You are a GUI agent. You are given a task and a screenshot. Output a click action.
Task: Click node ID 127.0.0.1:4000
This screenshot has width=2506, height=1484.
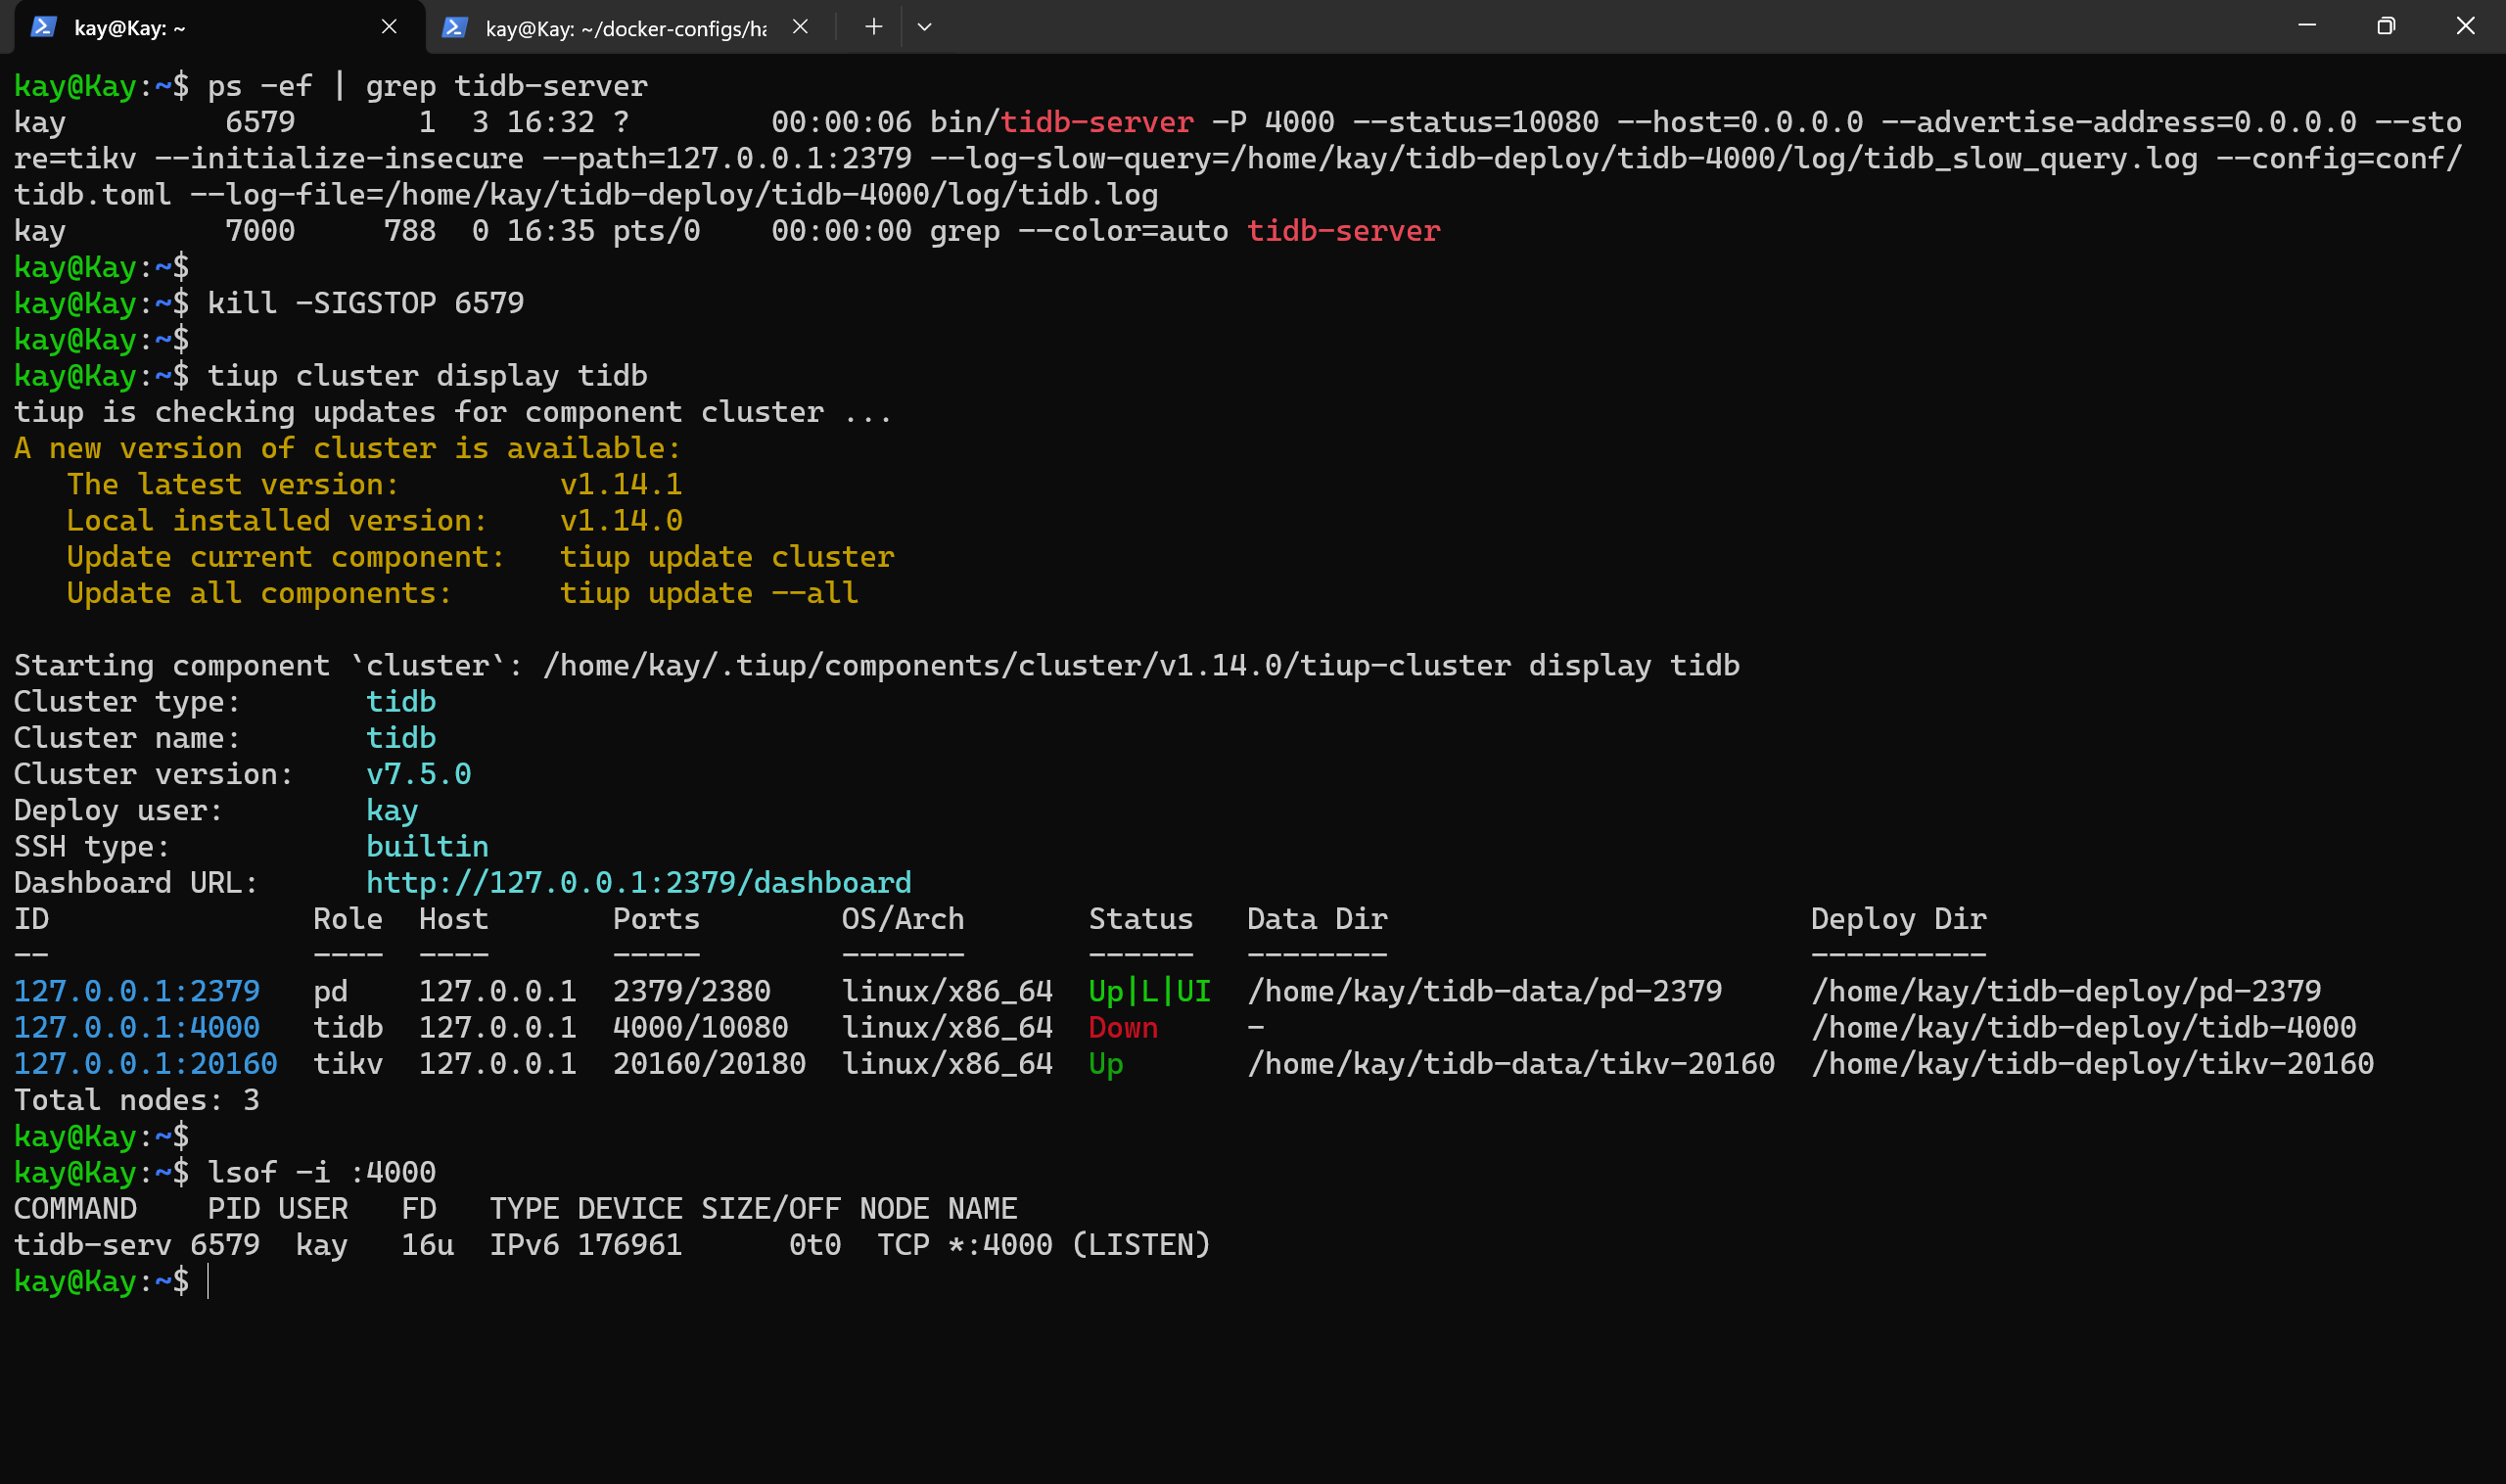[x=137, y=1027]
